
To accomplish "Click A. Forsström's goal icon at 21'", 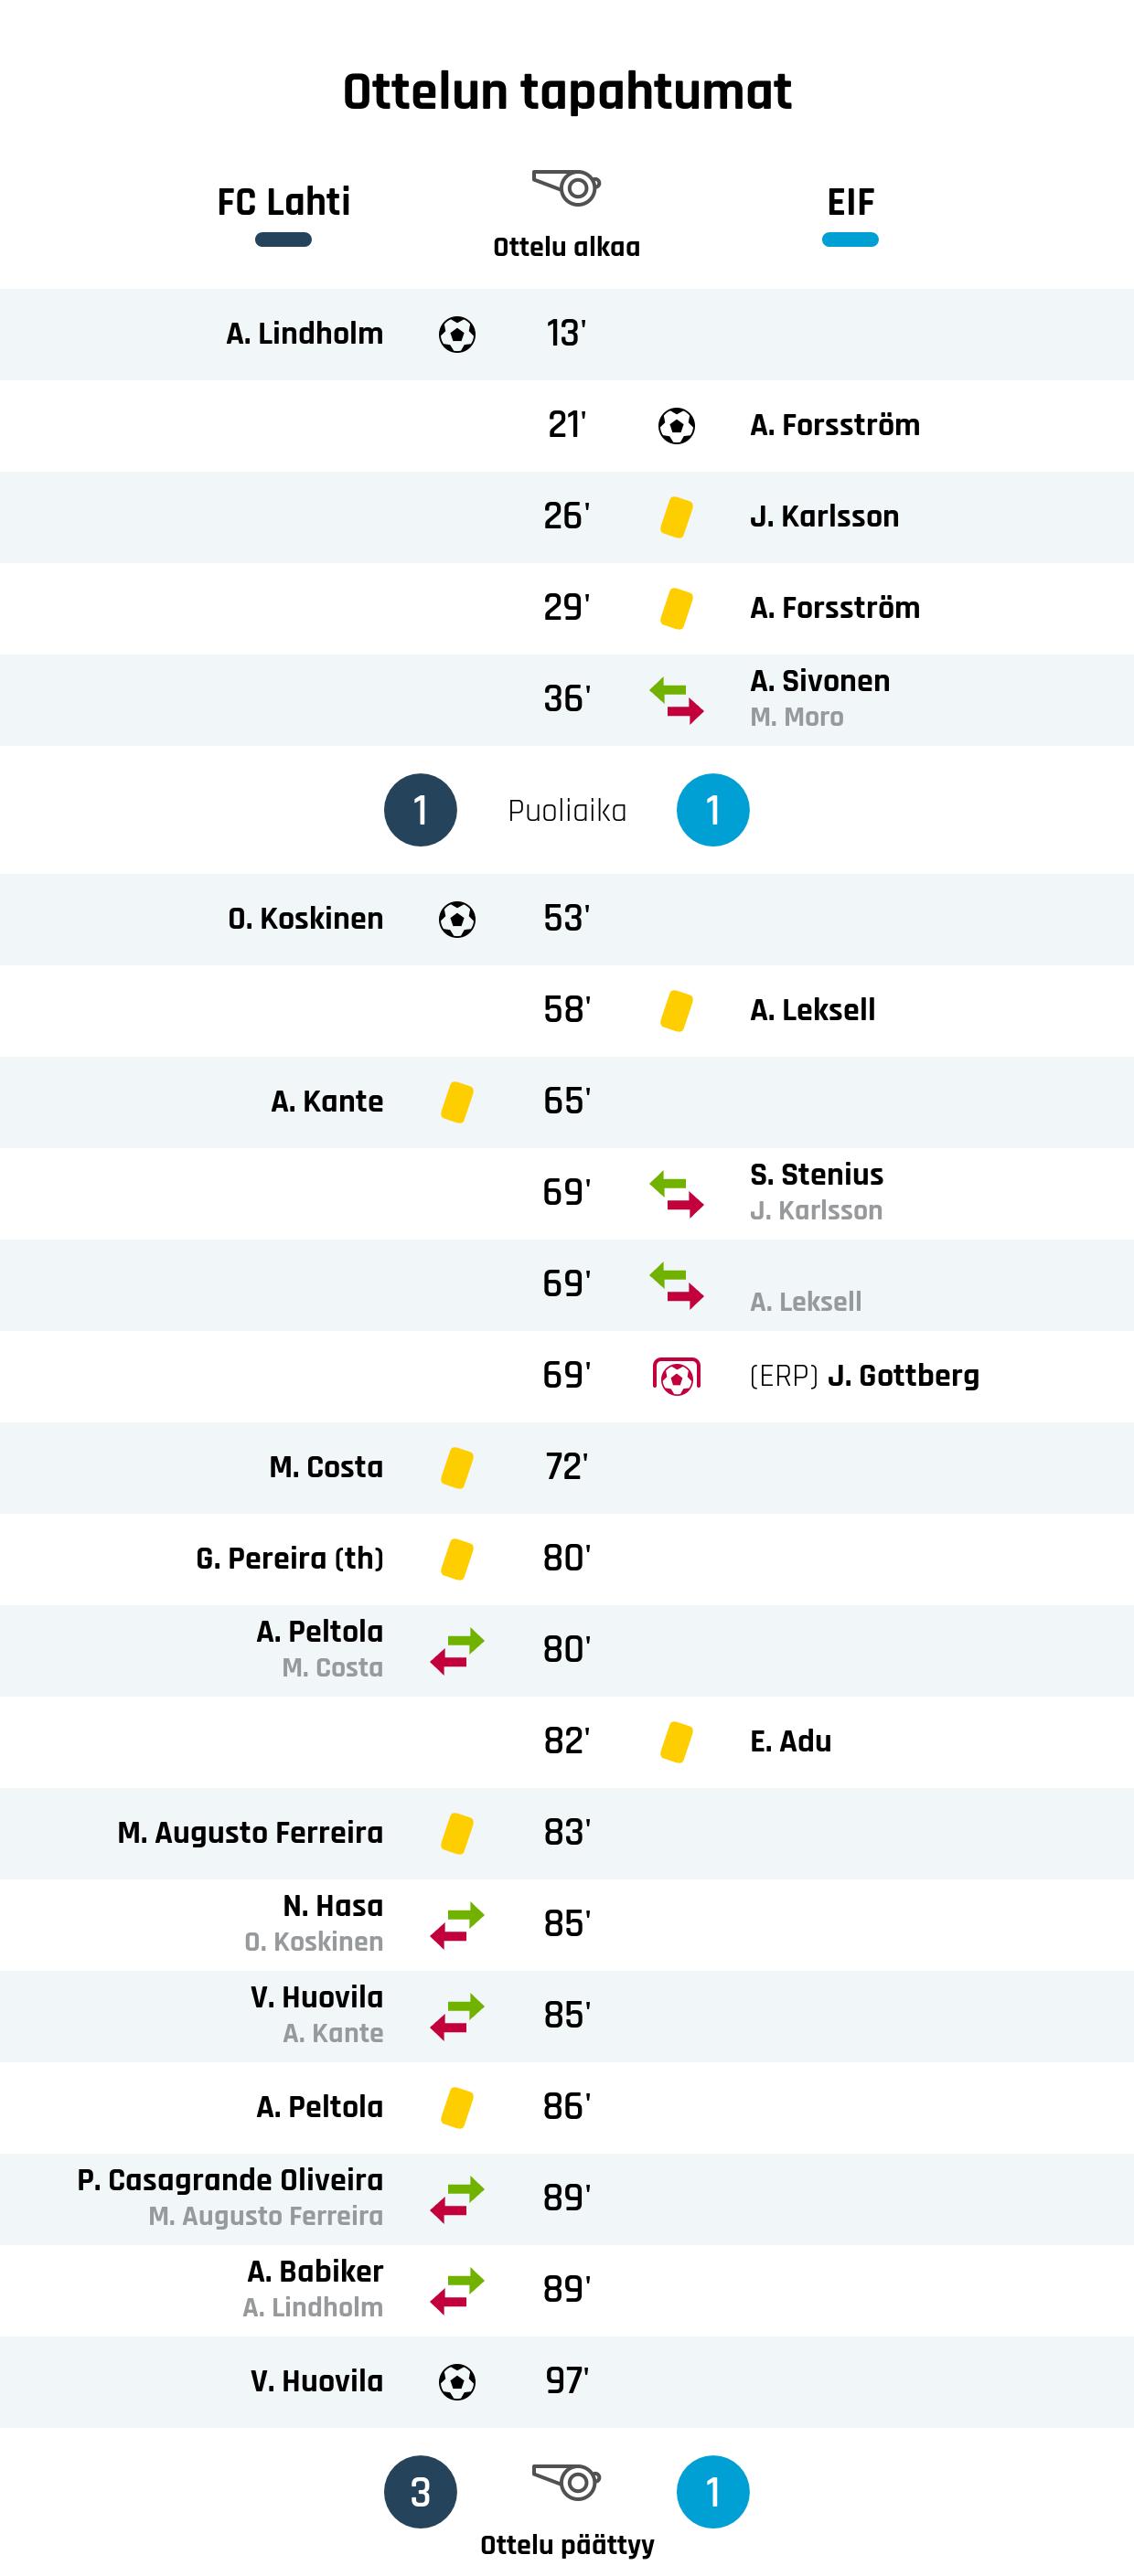I will [676, 426].
